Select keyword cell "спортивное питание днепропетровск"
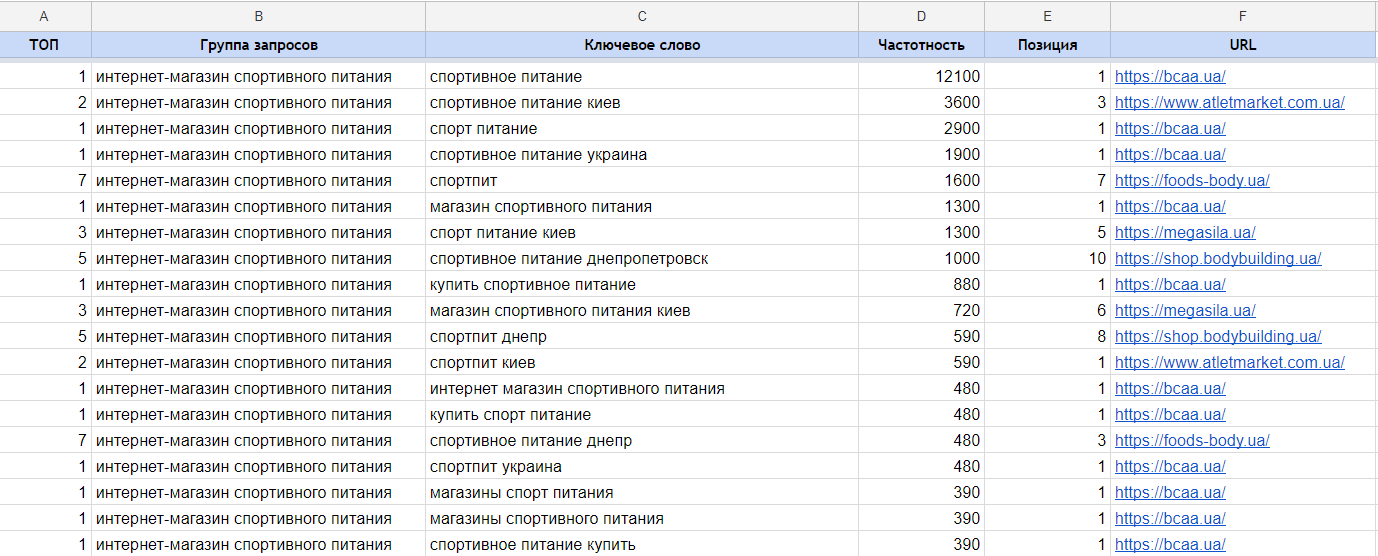This screenshot has height=556, width=1378. [569, 259]
